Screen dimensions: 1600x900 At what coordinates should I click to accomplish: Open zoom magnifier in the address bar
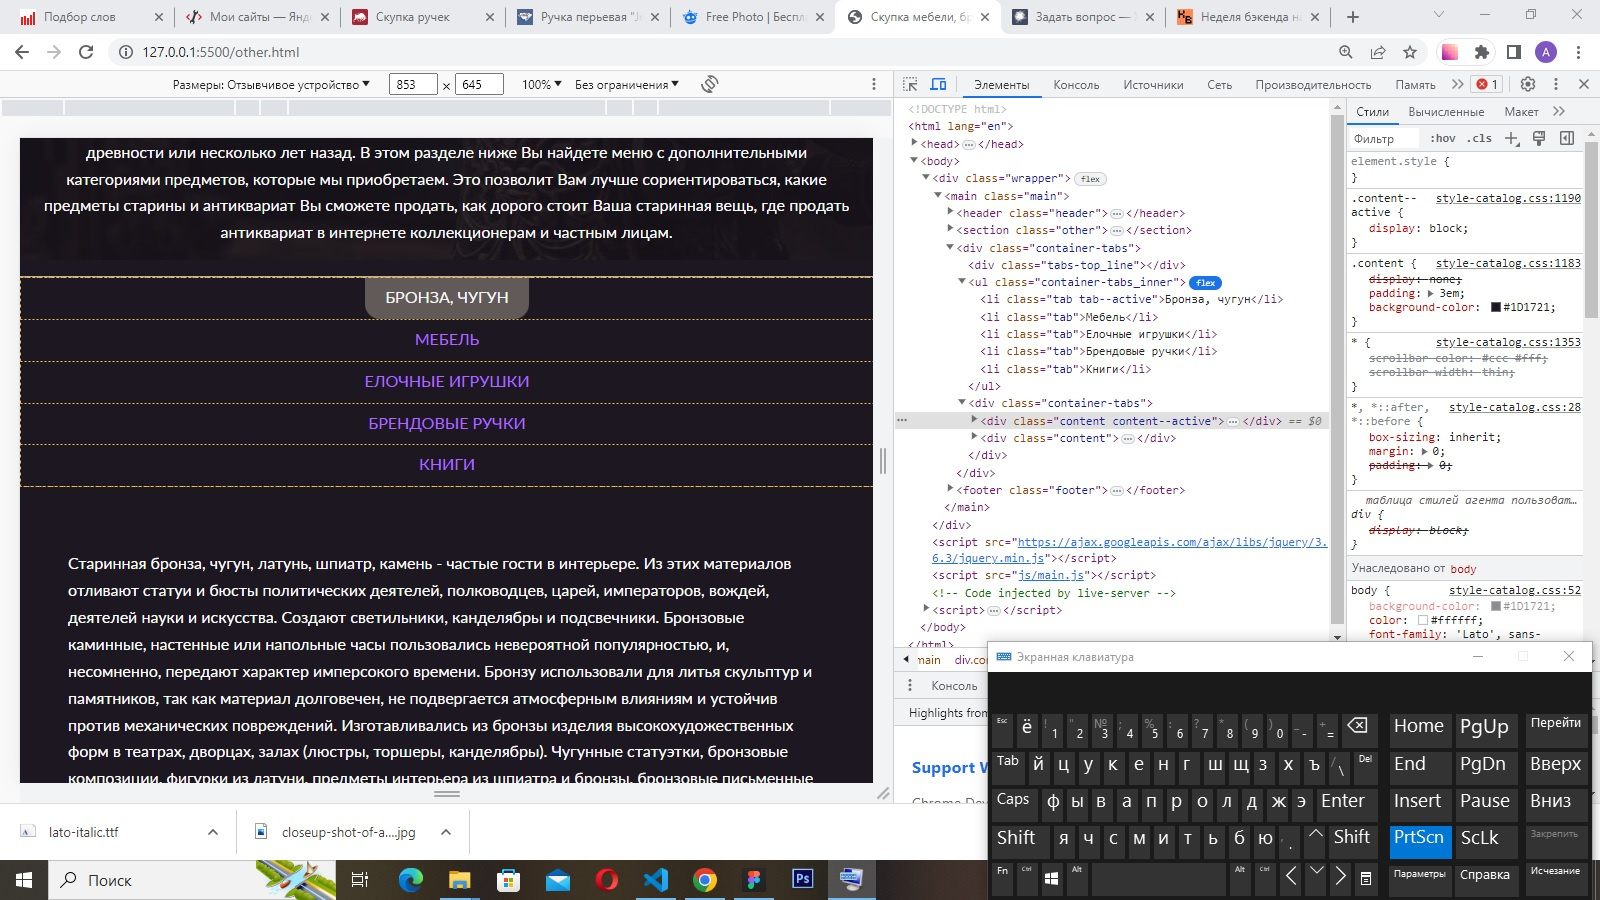(1346, 52)
